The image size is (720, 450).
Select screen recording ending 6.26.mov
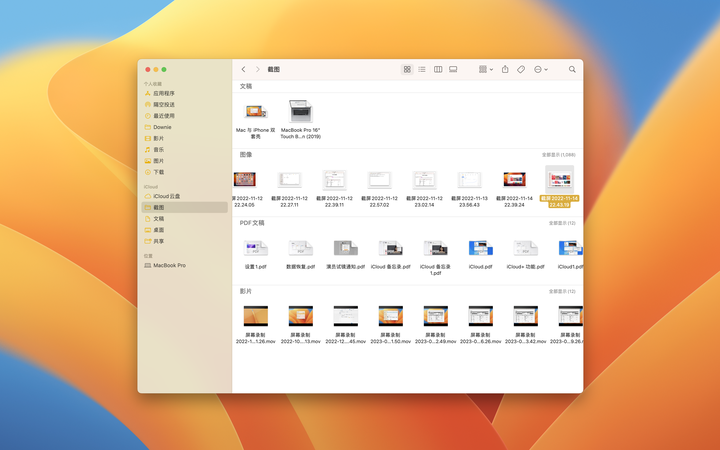[x=480, y=325]
